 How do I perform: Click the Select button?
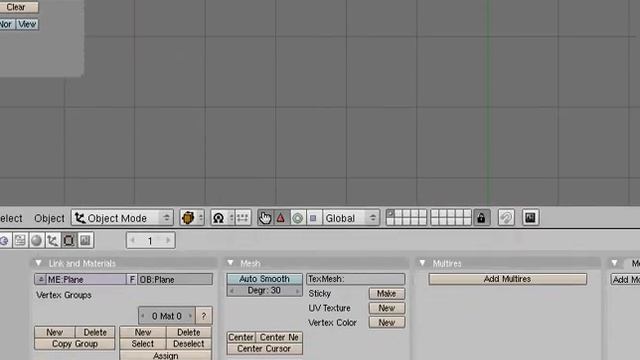143,344
